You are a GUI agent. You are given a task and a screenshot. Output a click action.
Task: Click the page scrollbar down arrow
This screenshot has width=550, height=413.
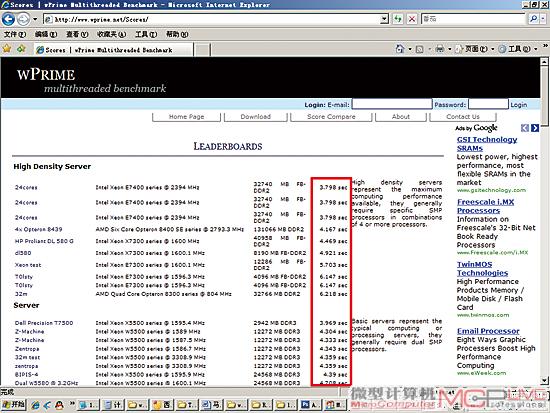tap(544, 380)
